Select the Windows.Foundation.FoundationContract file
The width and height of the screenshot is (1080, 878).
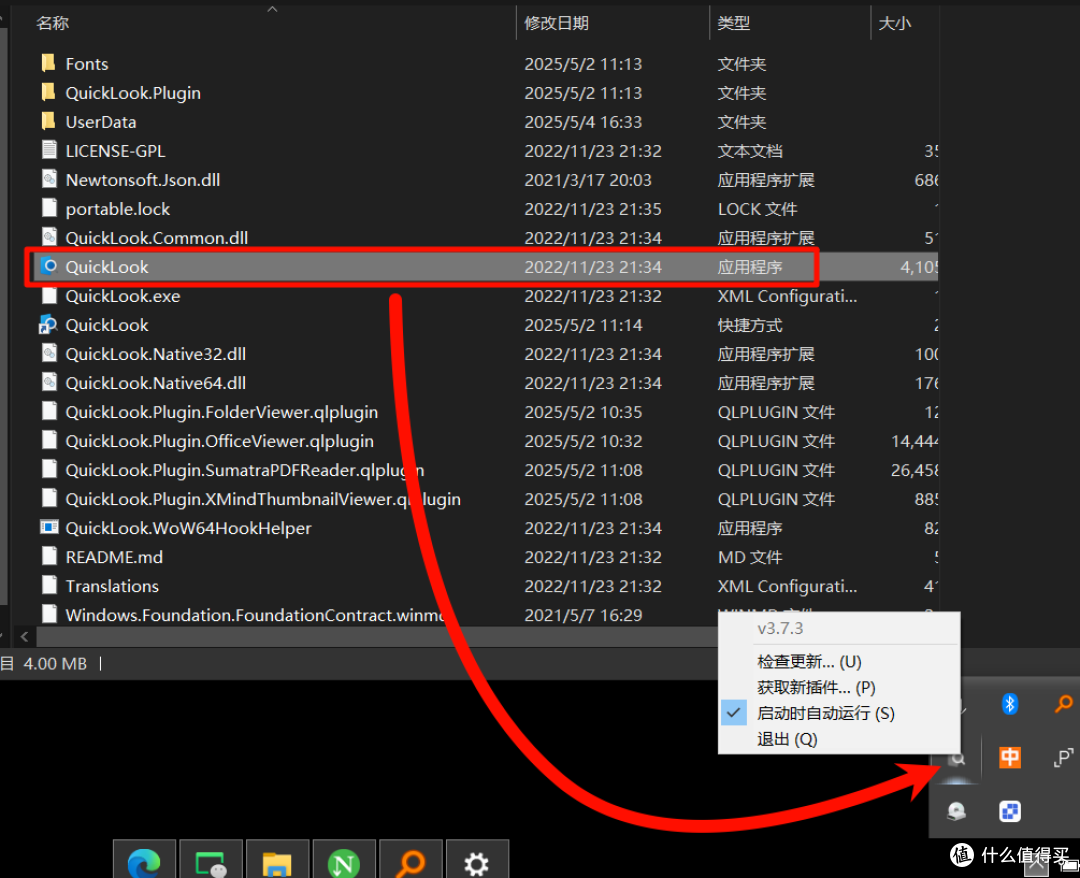(255, 614)
